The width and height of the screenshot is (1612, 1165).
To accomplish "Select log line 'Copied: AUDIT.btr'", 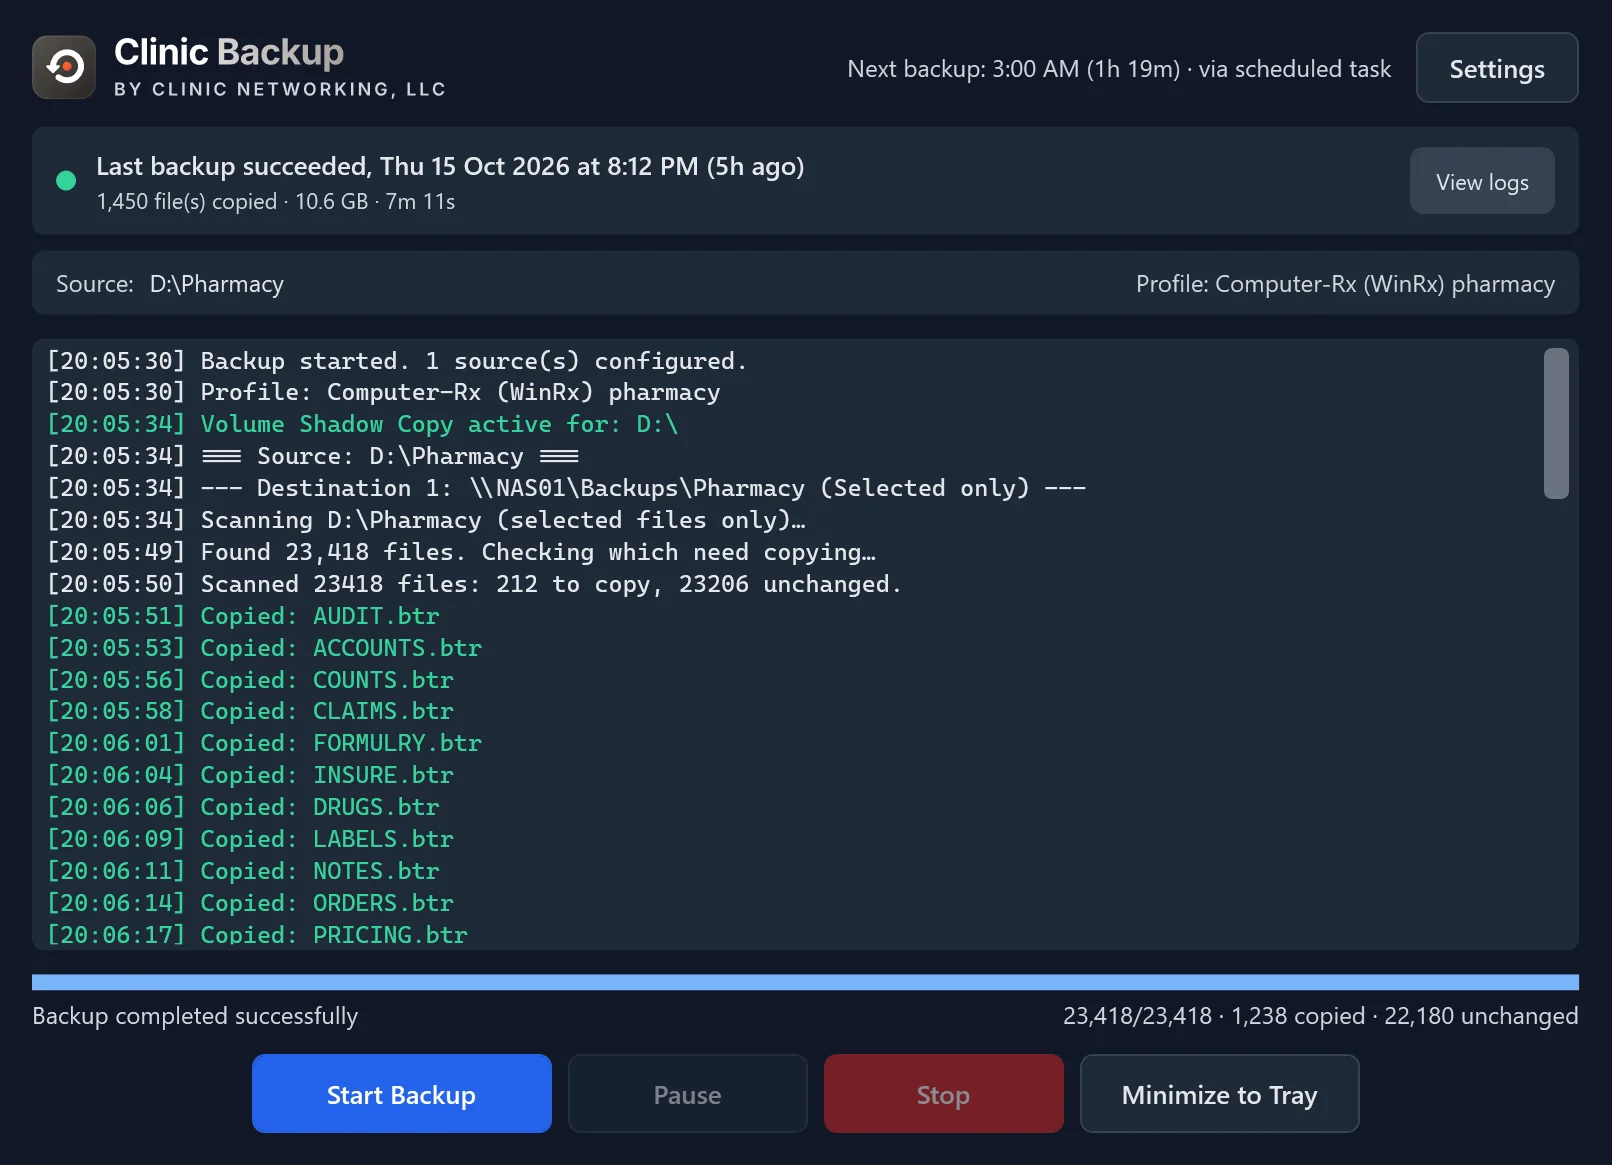I will click(x=243, y=616).
